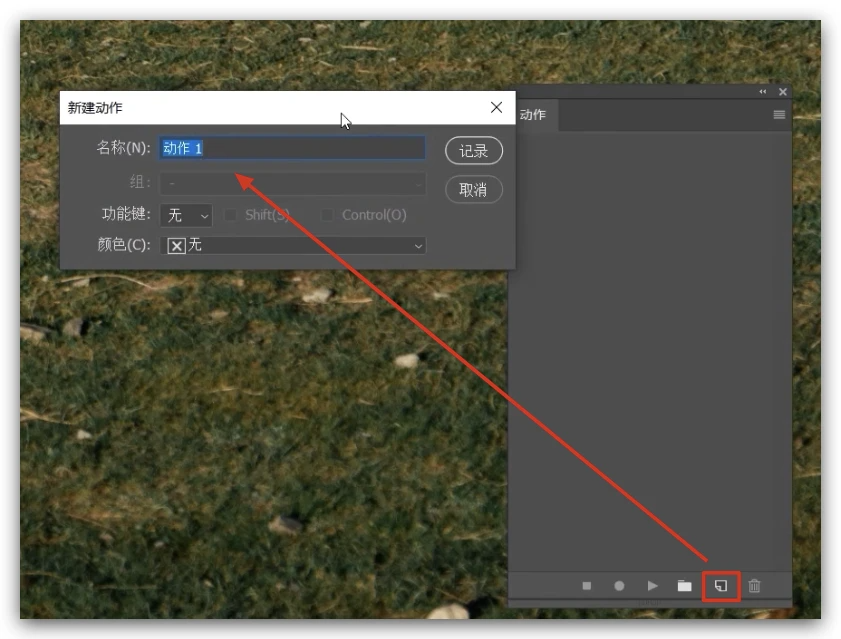Screen dimensions: 841x639
Task: Open the Actions panel hamburger menu
Action: [x=779, y=115]
